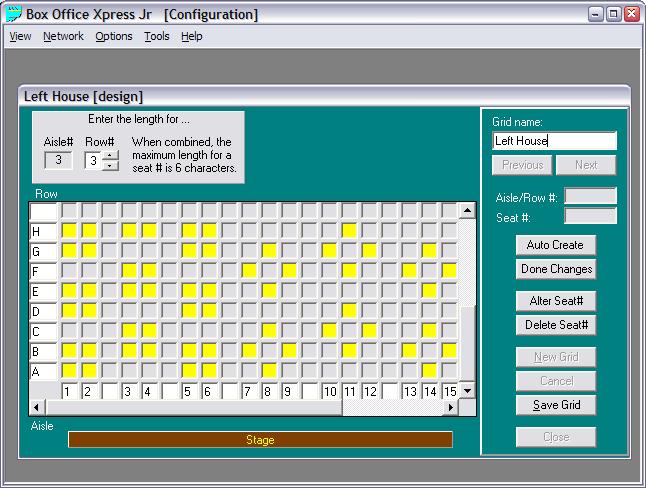Click the Done Changes button
The height and width of the screenshot is (488, 646).
click(555, 269)
